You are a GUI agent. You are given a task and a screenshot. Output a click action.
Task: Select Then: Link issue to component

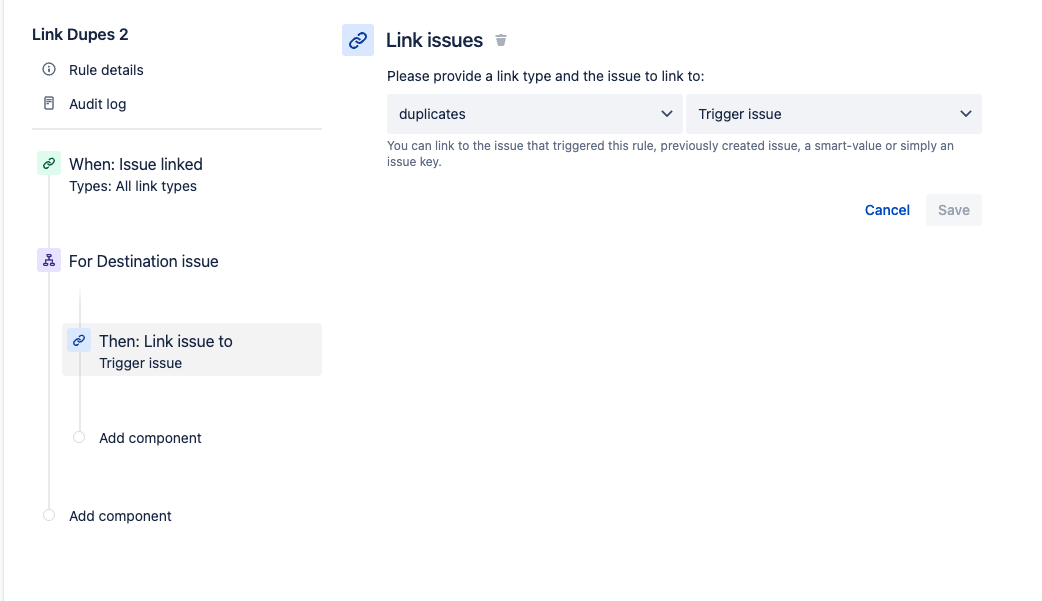pyautogui.click(x=192, y=350)
